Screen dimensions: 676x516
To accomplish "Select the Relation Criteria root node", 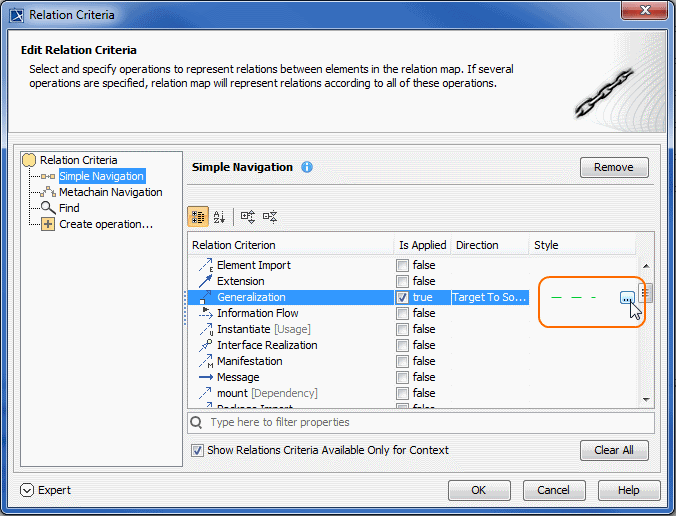I will 79,160.
